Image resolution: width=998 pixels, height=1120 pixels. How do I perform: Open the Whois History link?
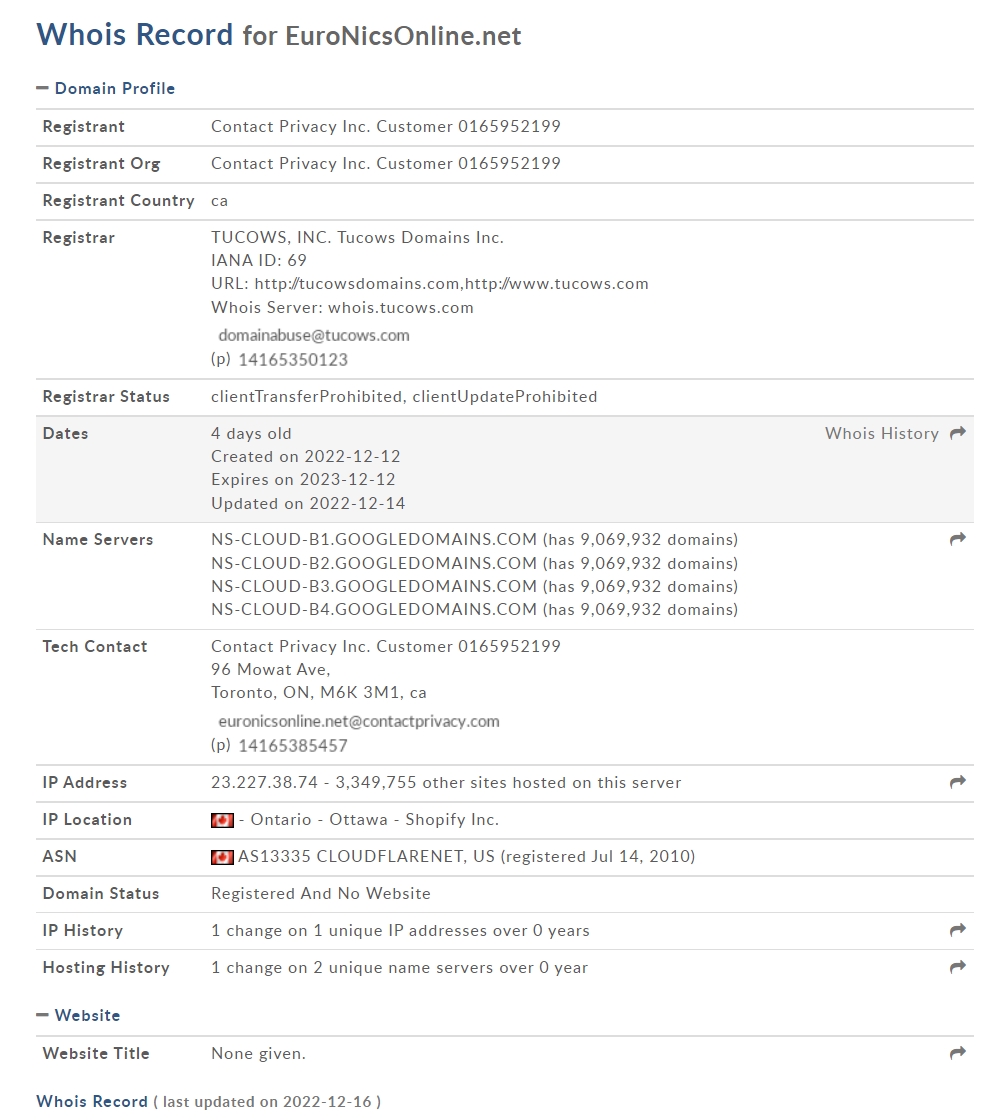882,434
